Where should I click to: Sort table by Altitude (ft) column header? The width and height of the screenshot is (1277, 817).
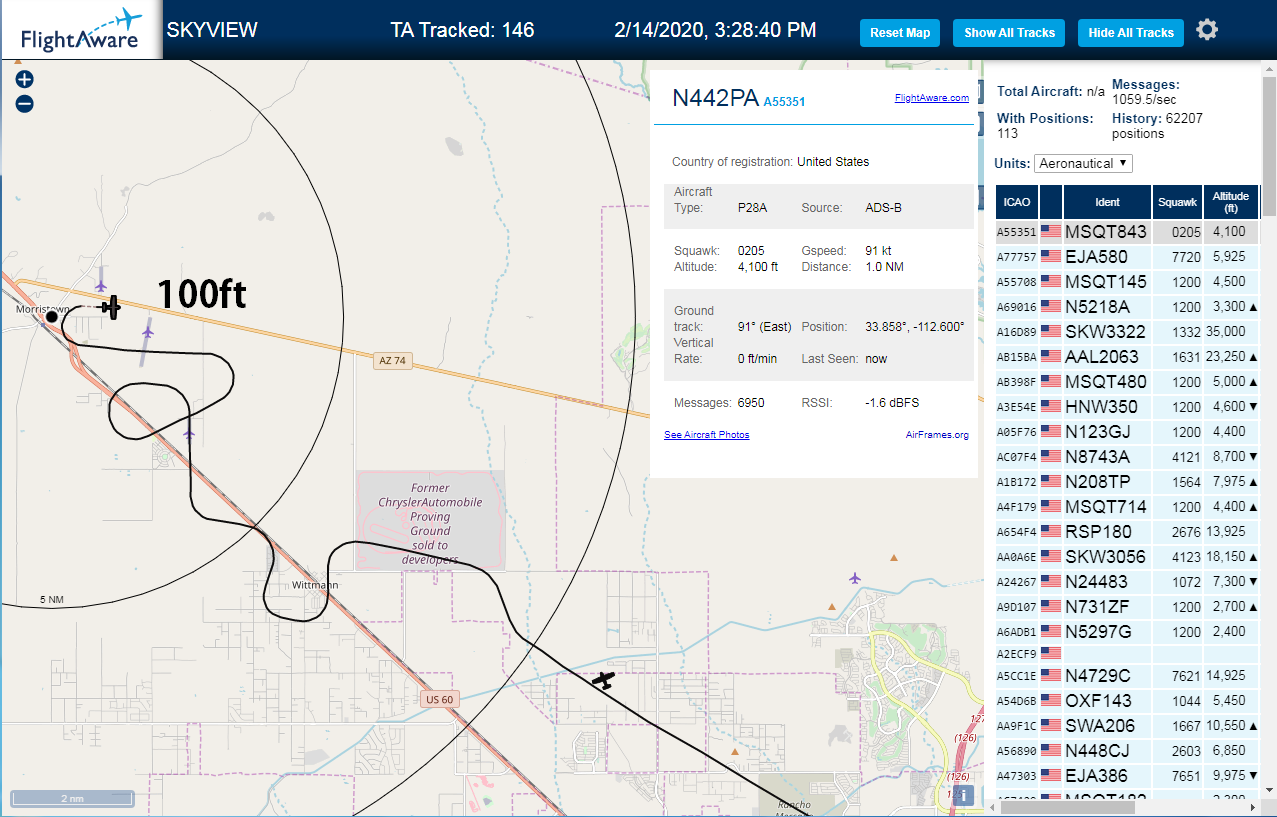tap(1231, 202)
